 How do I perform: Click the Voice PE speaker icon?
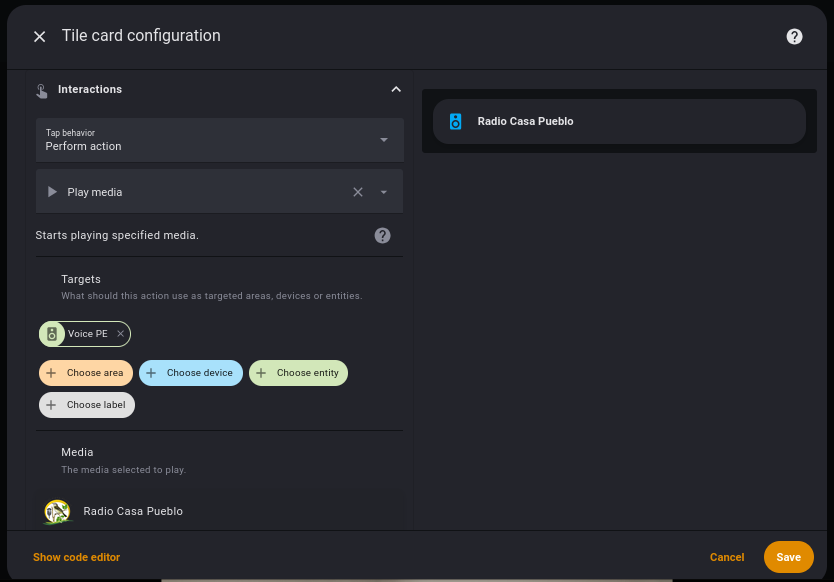(52, 334)
